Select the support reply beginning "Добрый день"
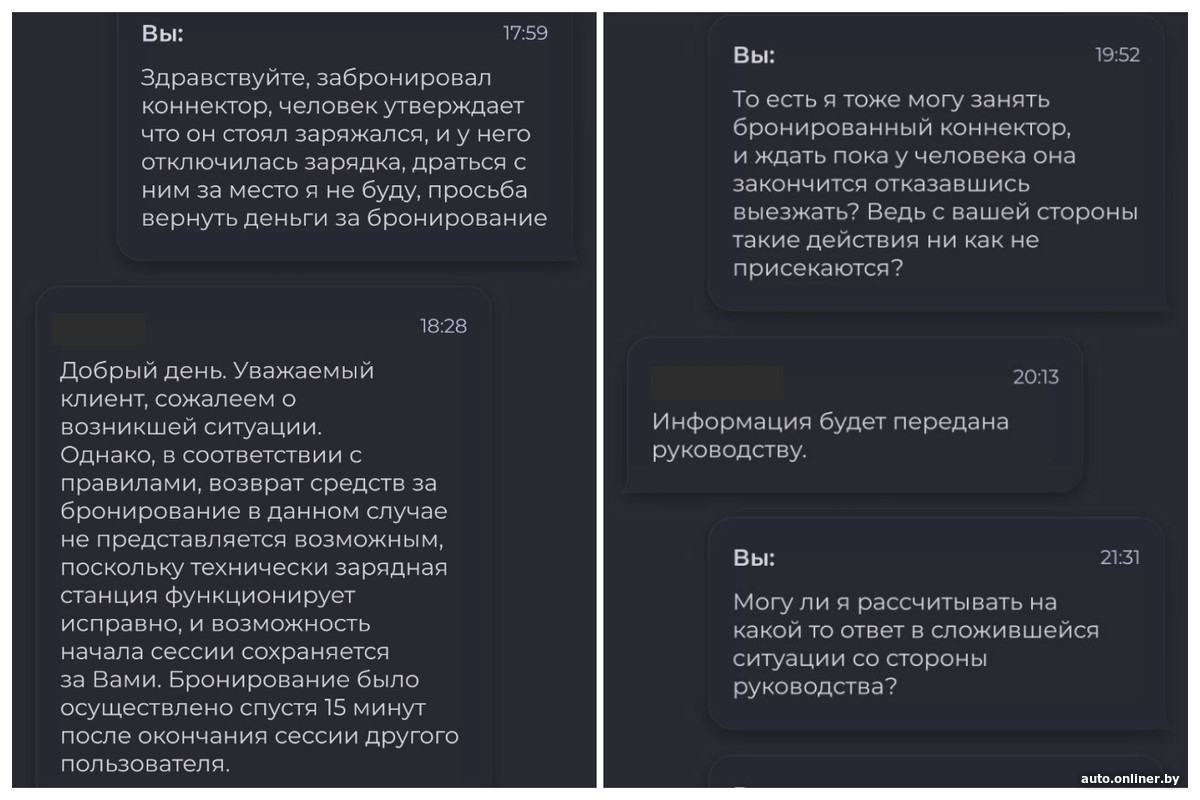This screenshot has width=1200, height=800. [258, 566]
